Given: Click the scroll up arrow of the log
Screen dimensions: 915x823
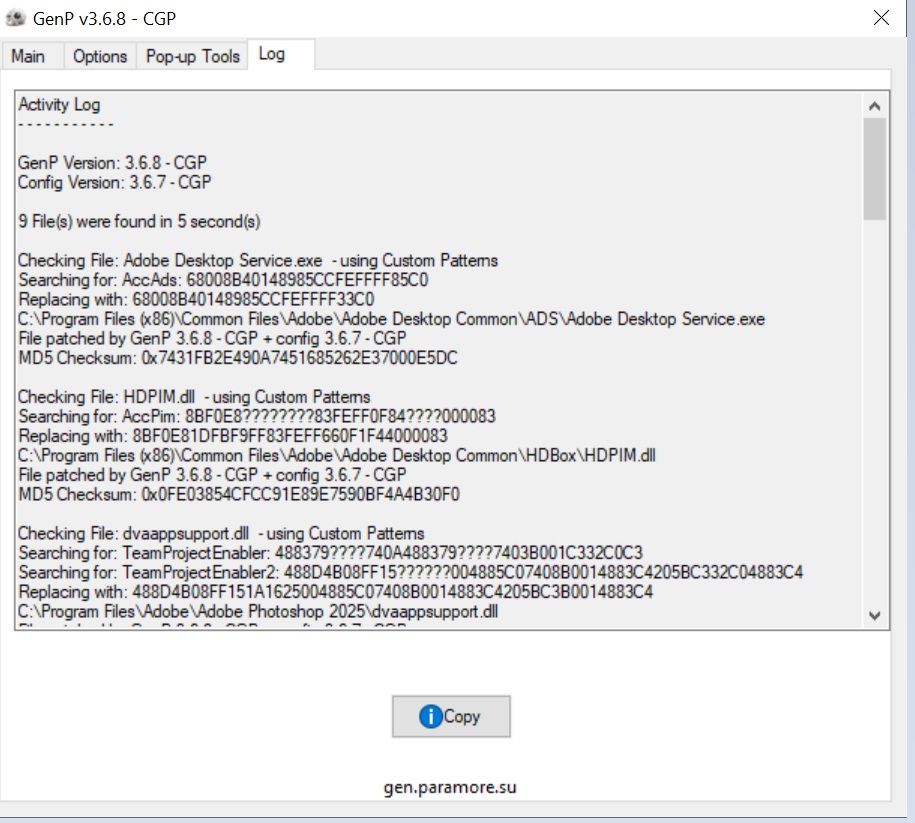Looking at the screenshot, I should point(874,106).
